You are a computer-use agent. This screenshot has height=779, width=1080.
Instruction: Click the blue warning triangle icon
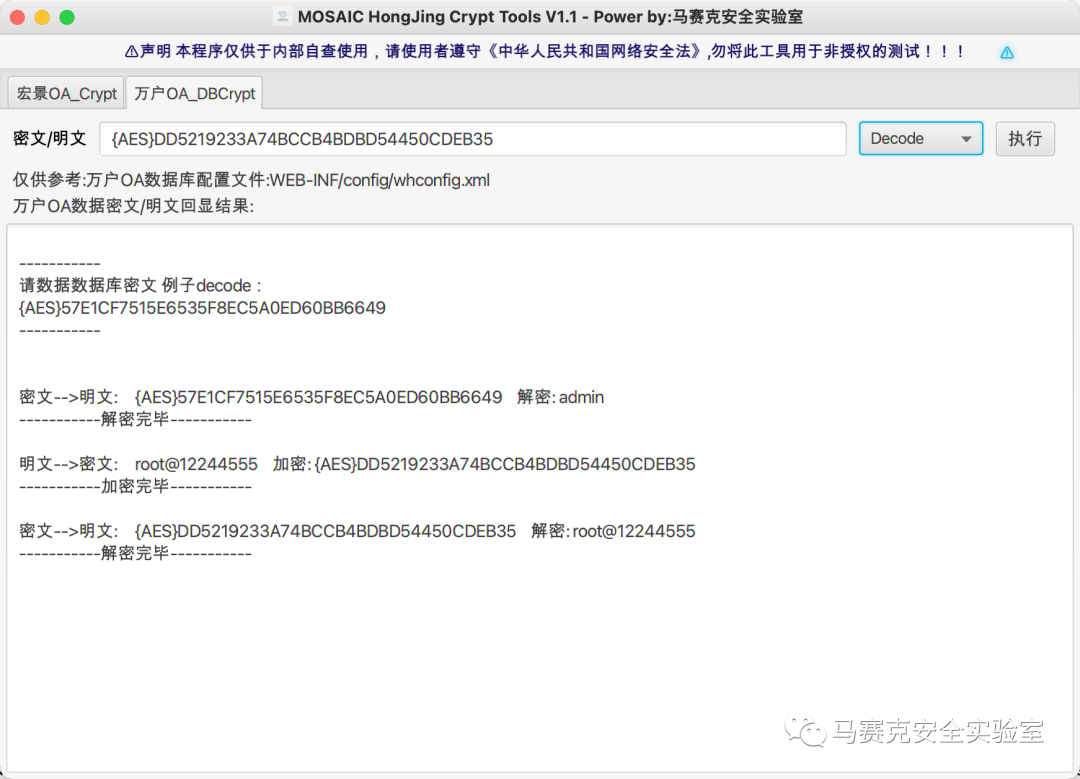[1007, 52]
